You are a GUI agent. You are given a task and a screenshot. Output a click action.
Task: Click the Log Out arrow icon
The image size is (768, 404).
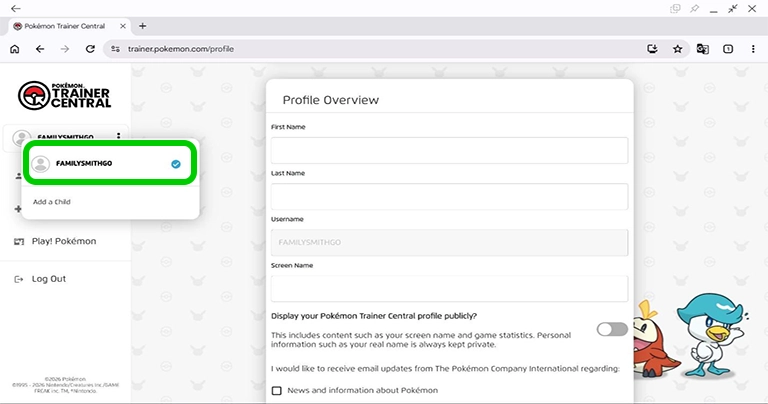coord(19,279)
